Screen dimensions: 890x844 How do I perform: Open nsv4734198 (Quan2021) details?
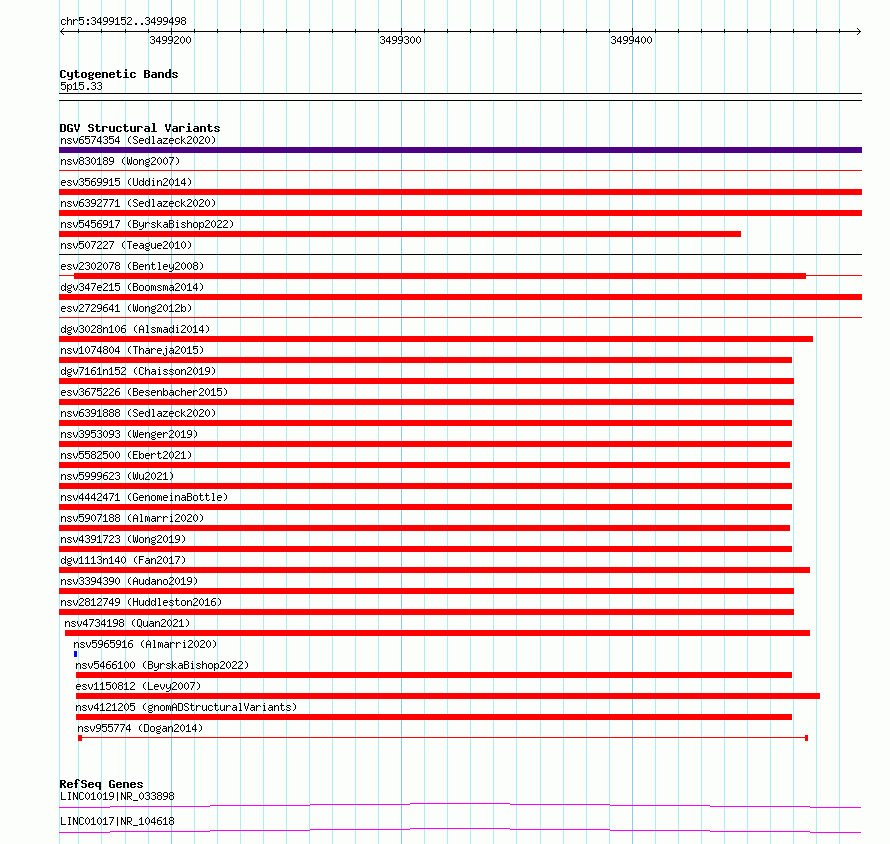point(127,623)
